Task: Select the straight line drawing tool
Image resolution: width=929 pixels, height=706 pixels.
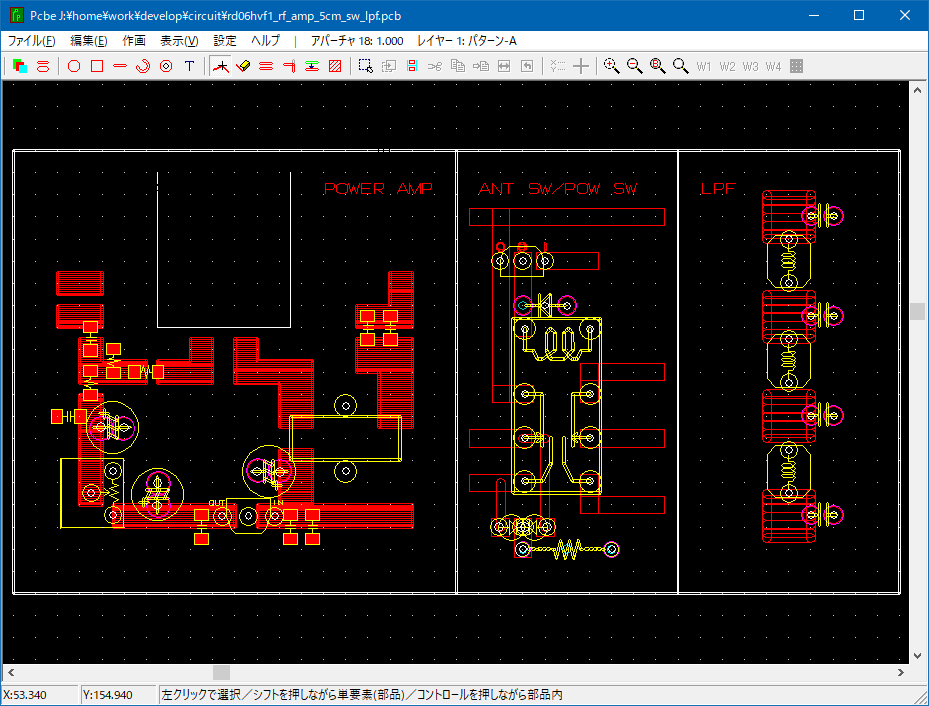Action: point(120,66)
